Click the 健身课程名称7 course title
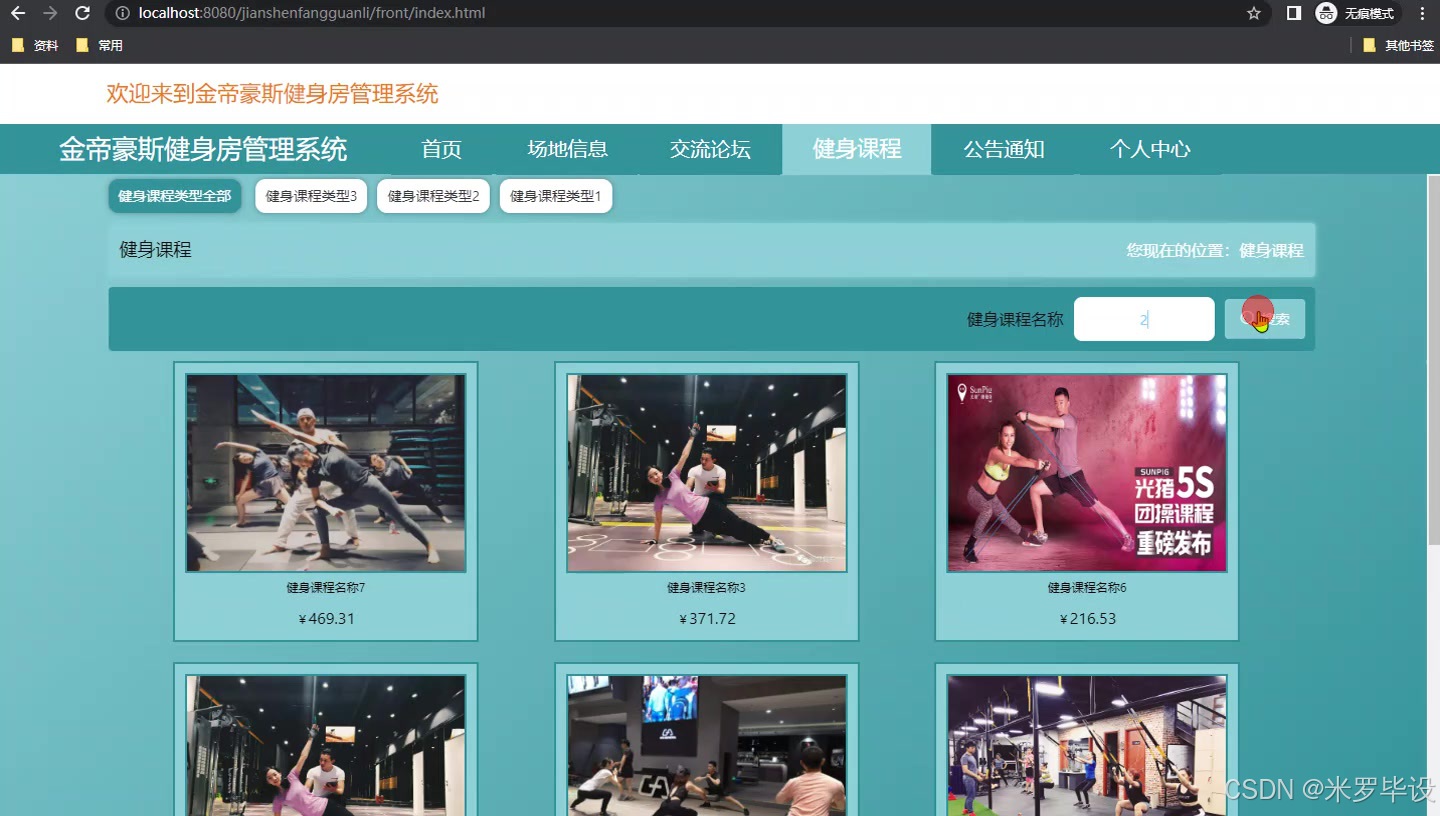Viewport: 1440px width, 816px height. pyautogui.click(x=326, y=588)
